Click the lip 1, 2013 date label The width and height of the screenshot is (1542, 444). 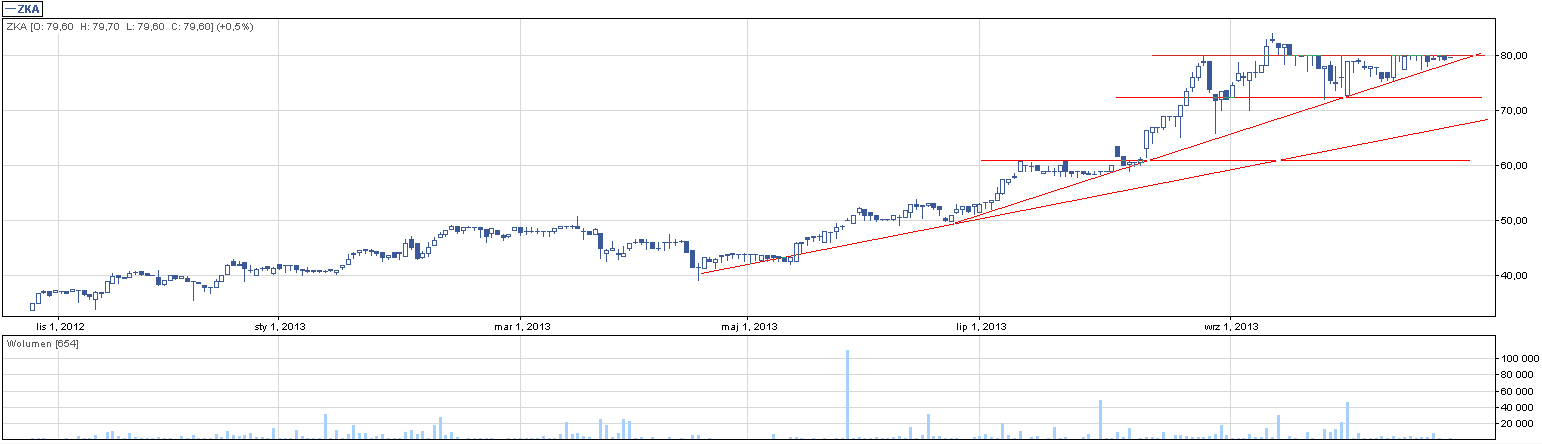[981, 326]
